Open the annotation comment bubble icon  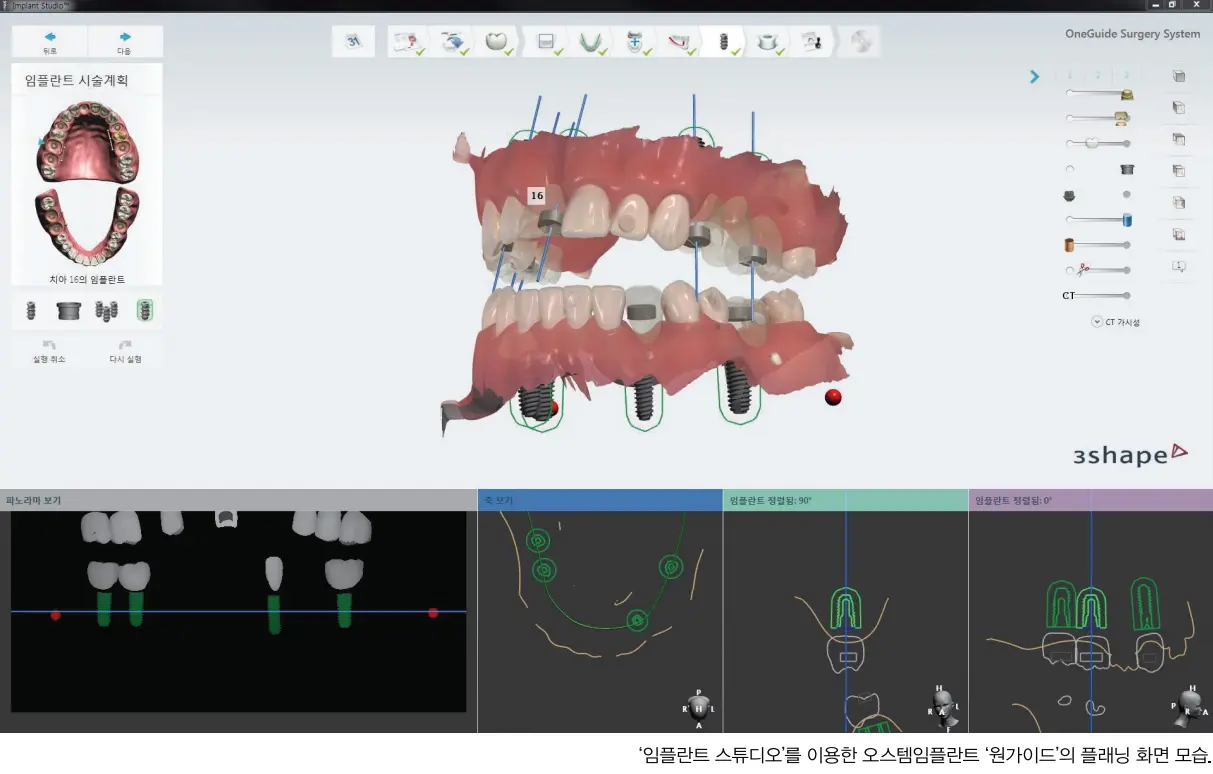(x=1179, y=267)
